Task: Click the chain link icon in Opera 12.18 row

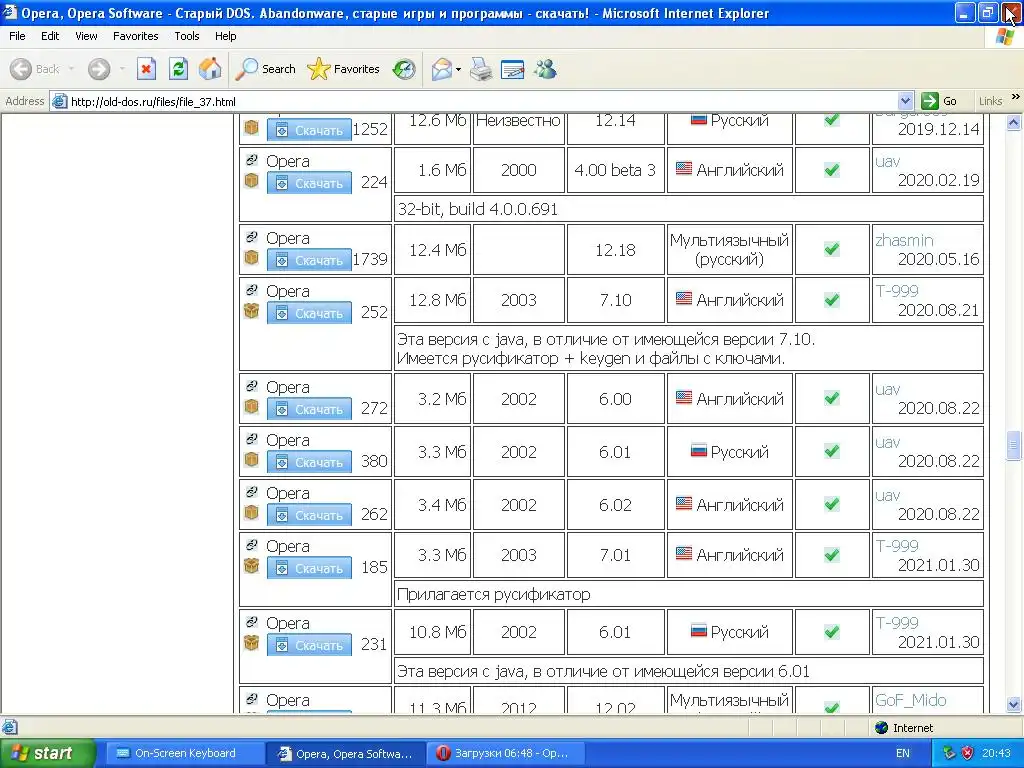Action: point(251,236)
